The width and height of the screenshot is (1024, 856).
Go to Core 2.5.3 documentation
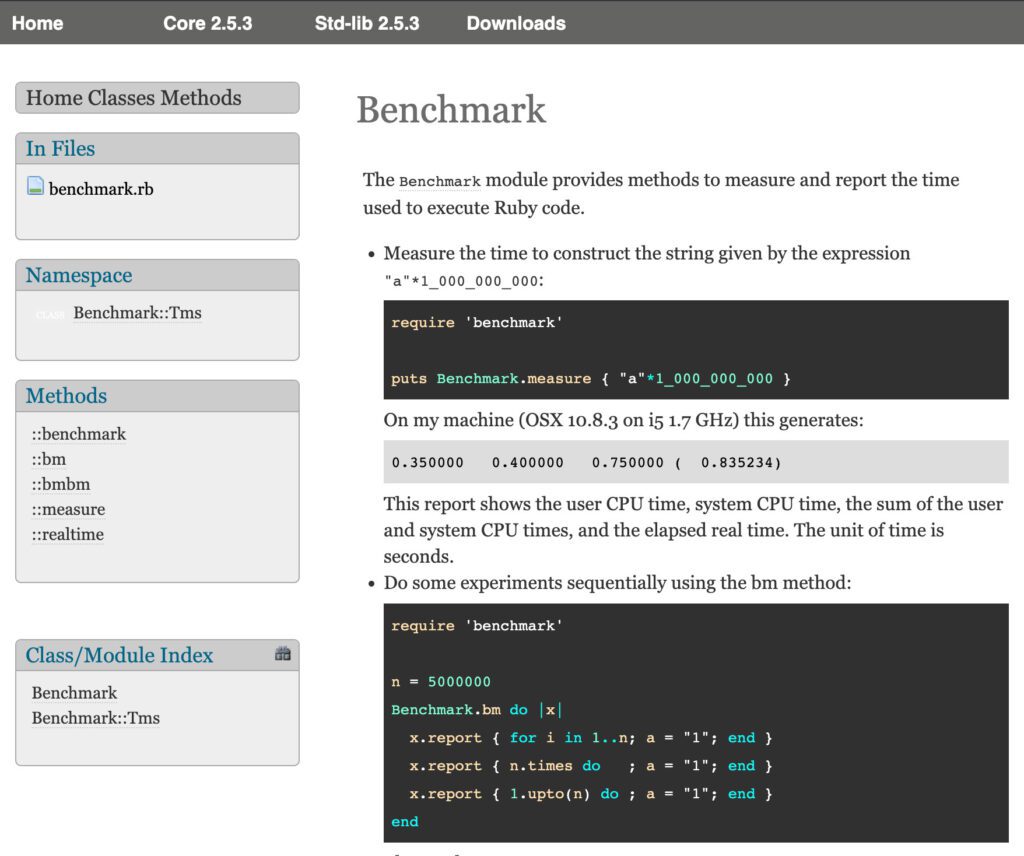pos(208,23)
